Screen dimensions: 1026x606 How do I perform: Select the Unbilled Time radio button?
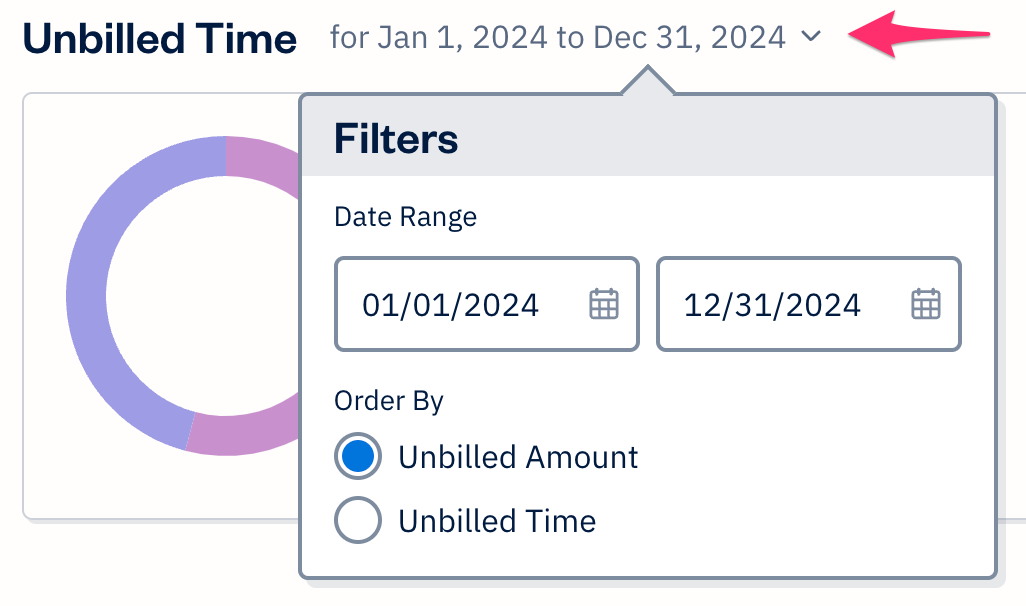(x=358, y=521)
